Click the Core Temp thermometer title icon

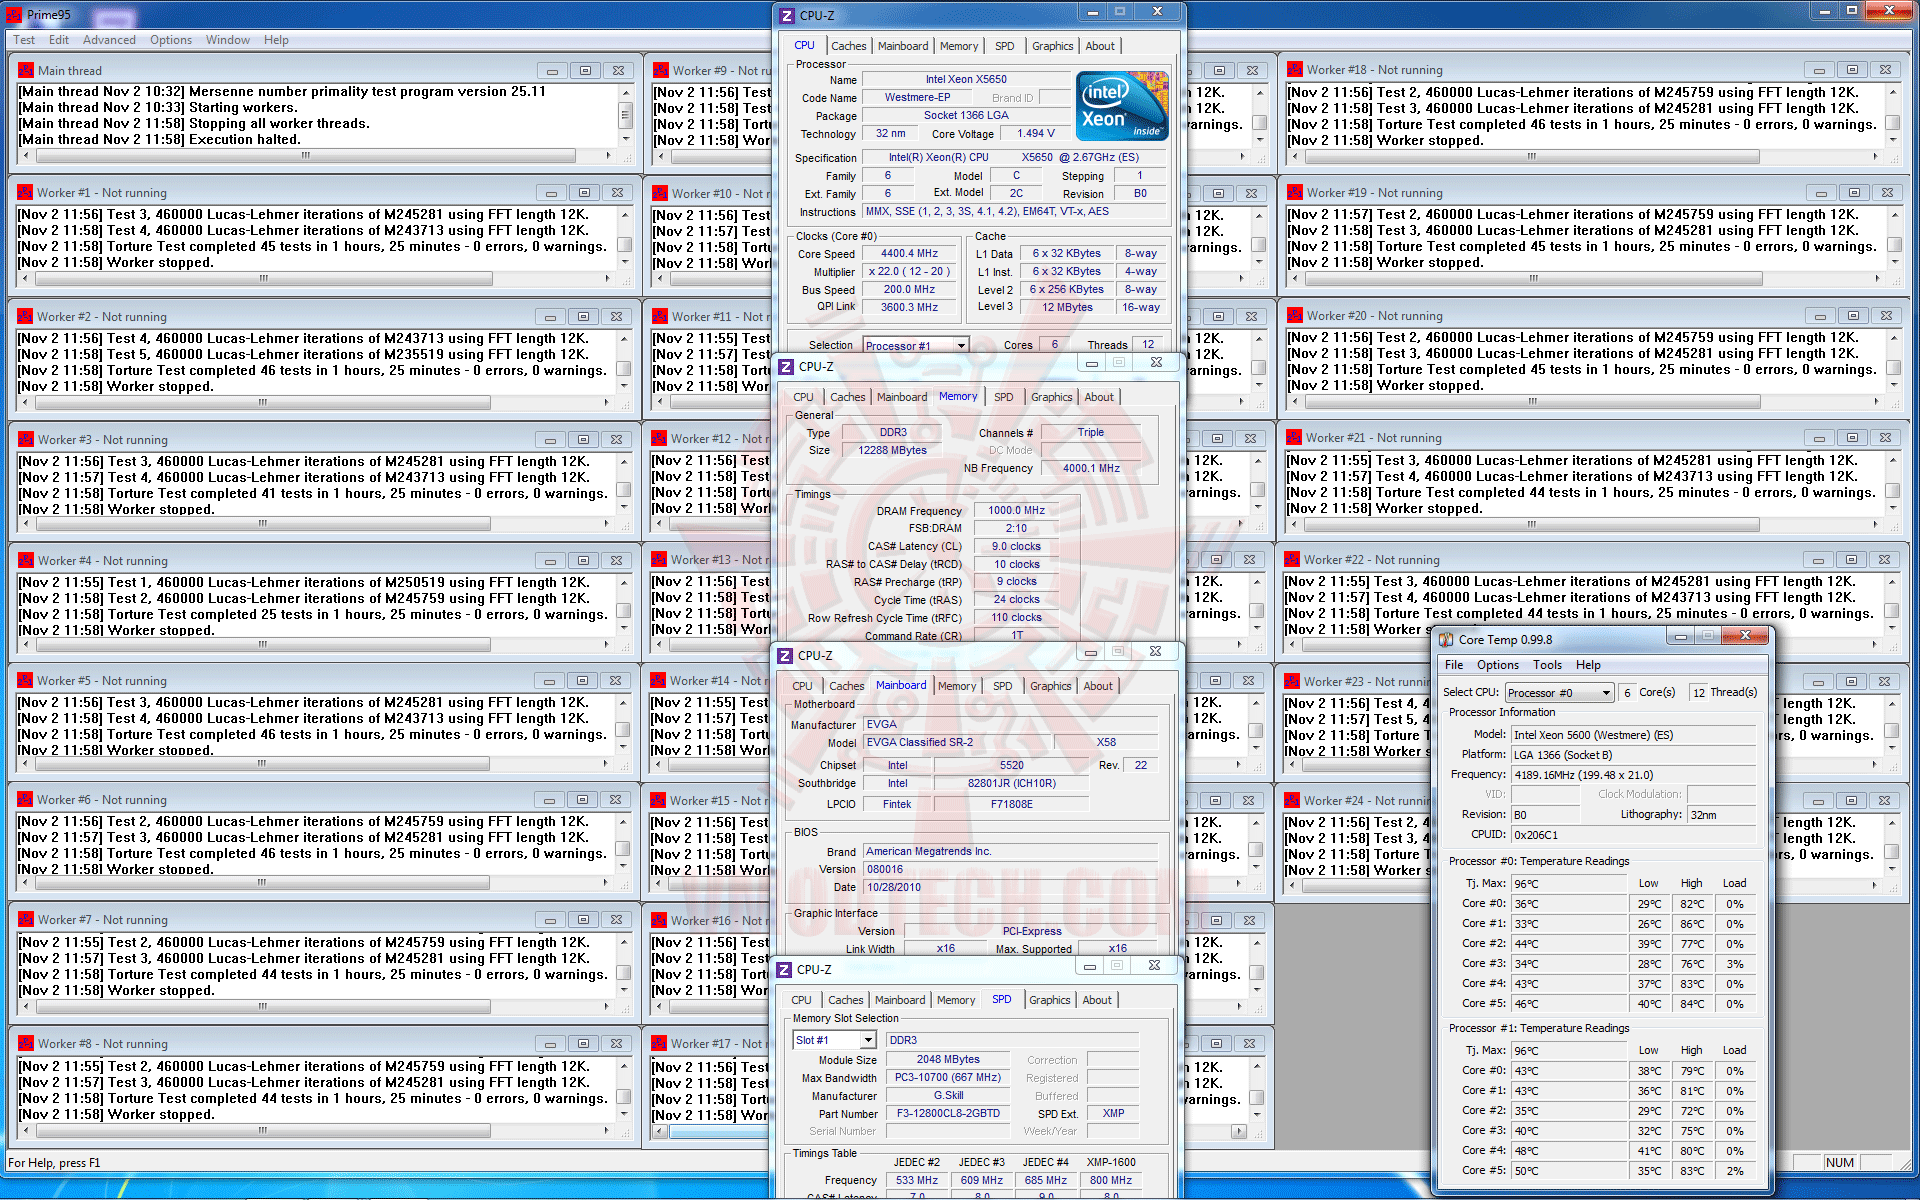click(1446, 639)
